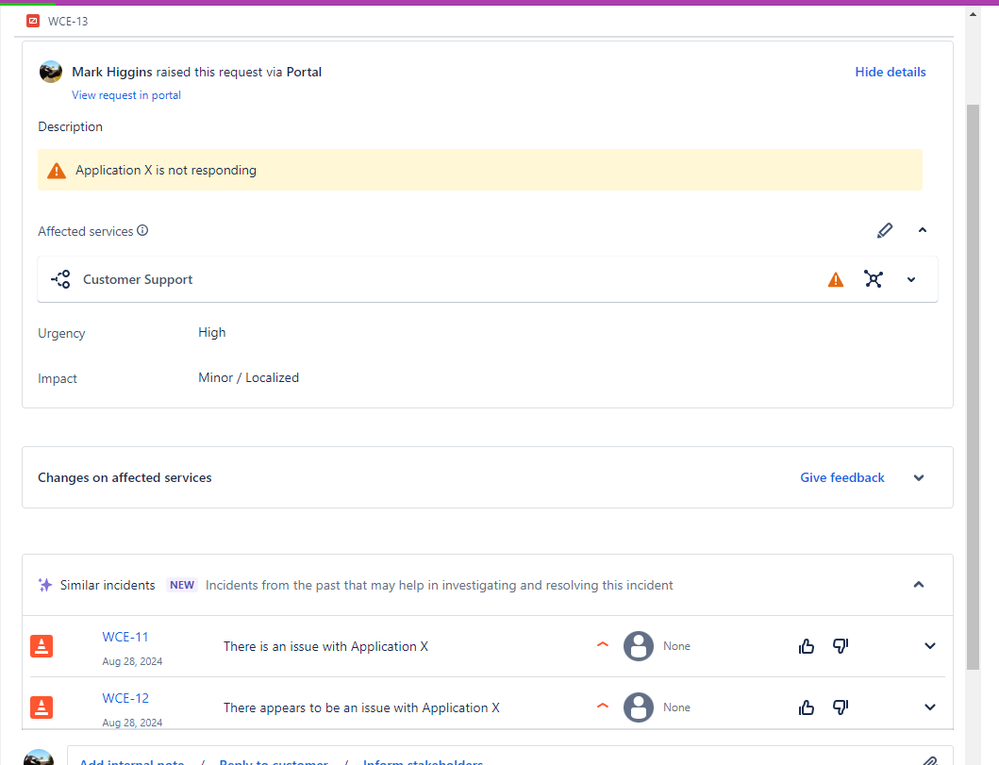Expand WCE-11 incident details chevron
This screenshot has height=765, width=999.
pos(930,646)
